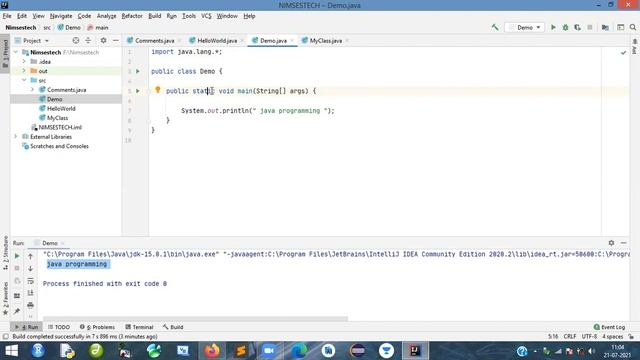
Task: Click the toolbar Stop square icon
Action: click(x=590, y=27)
